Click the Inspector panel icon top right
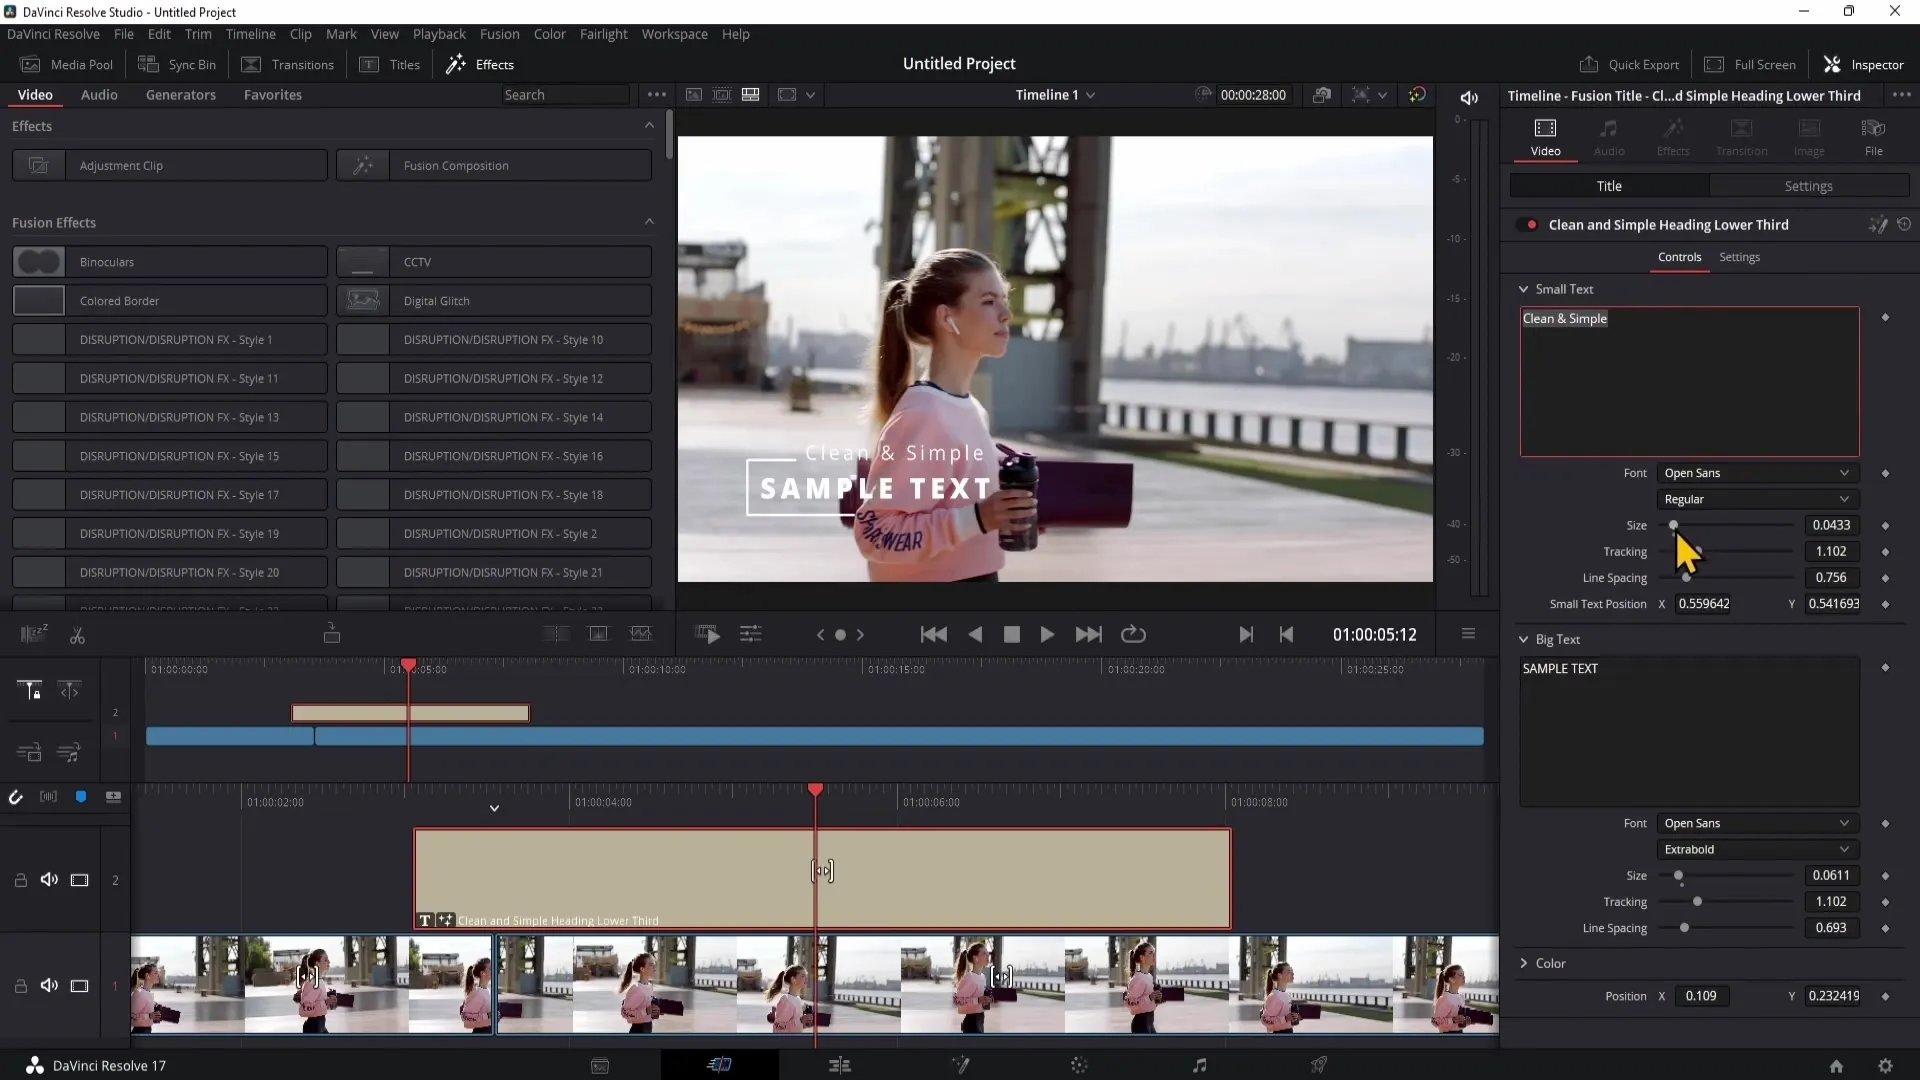 pos(1834,63)
